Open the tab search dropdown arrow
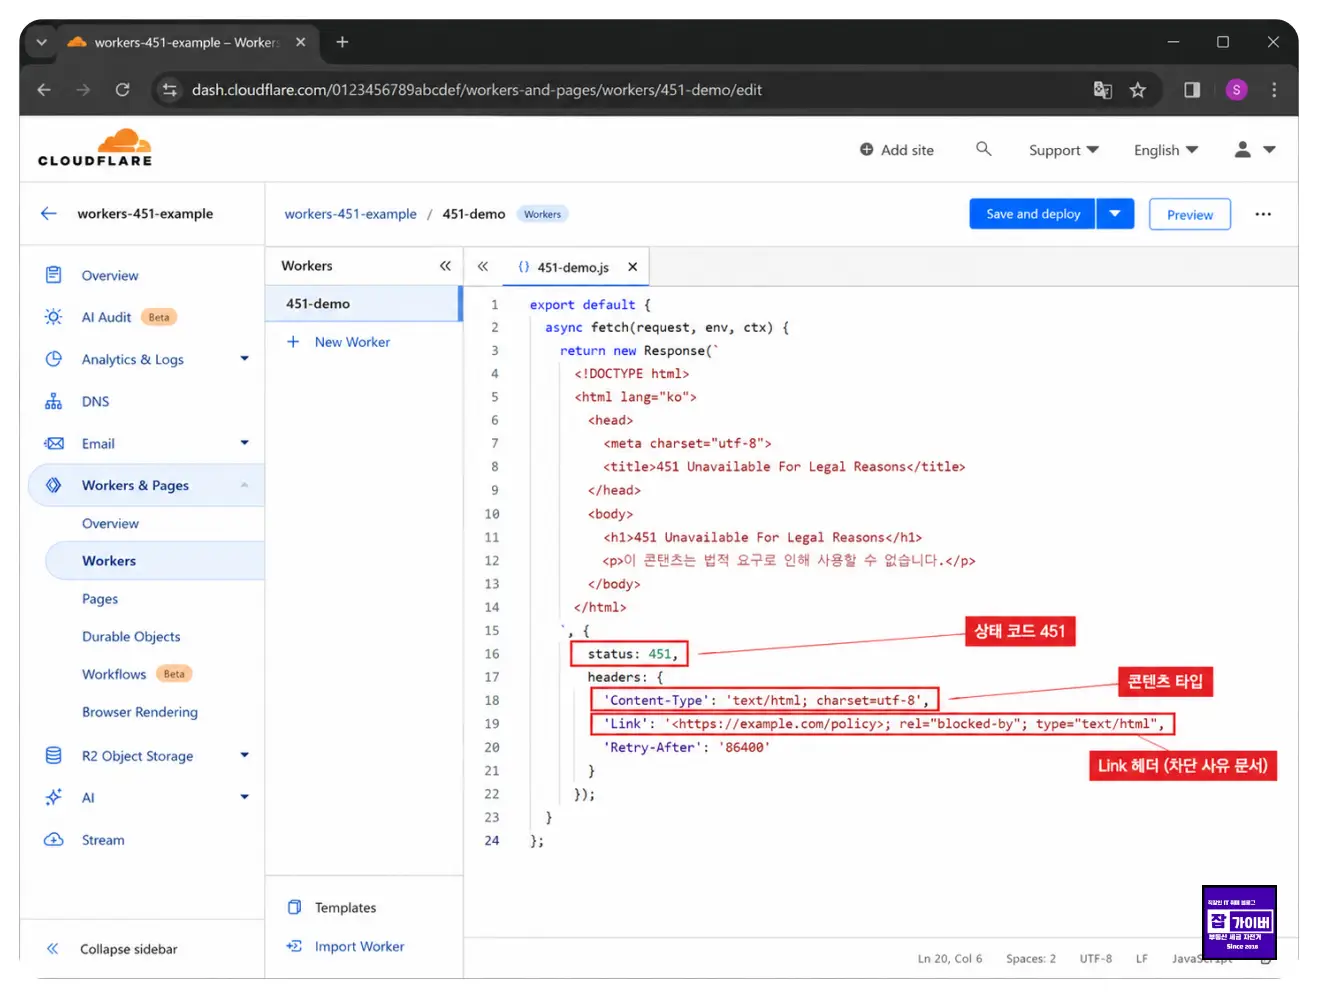This screenshot has height=998, width=1318. pyautogui.click(x=41, y=42)
